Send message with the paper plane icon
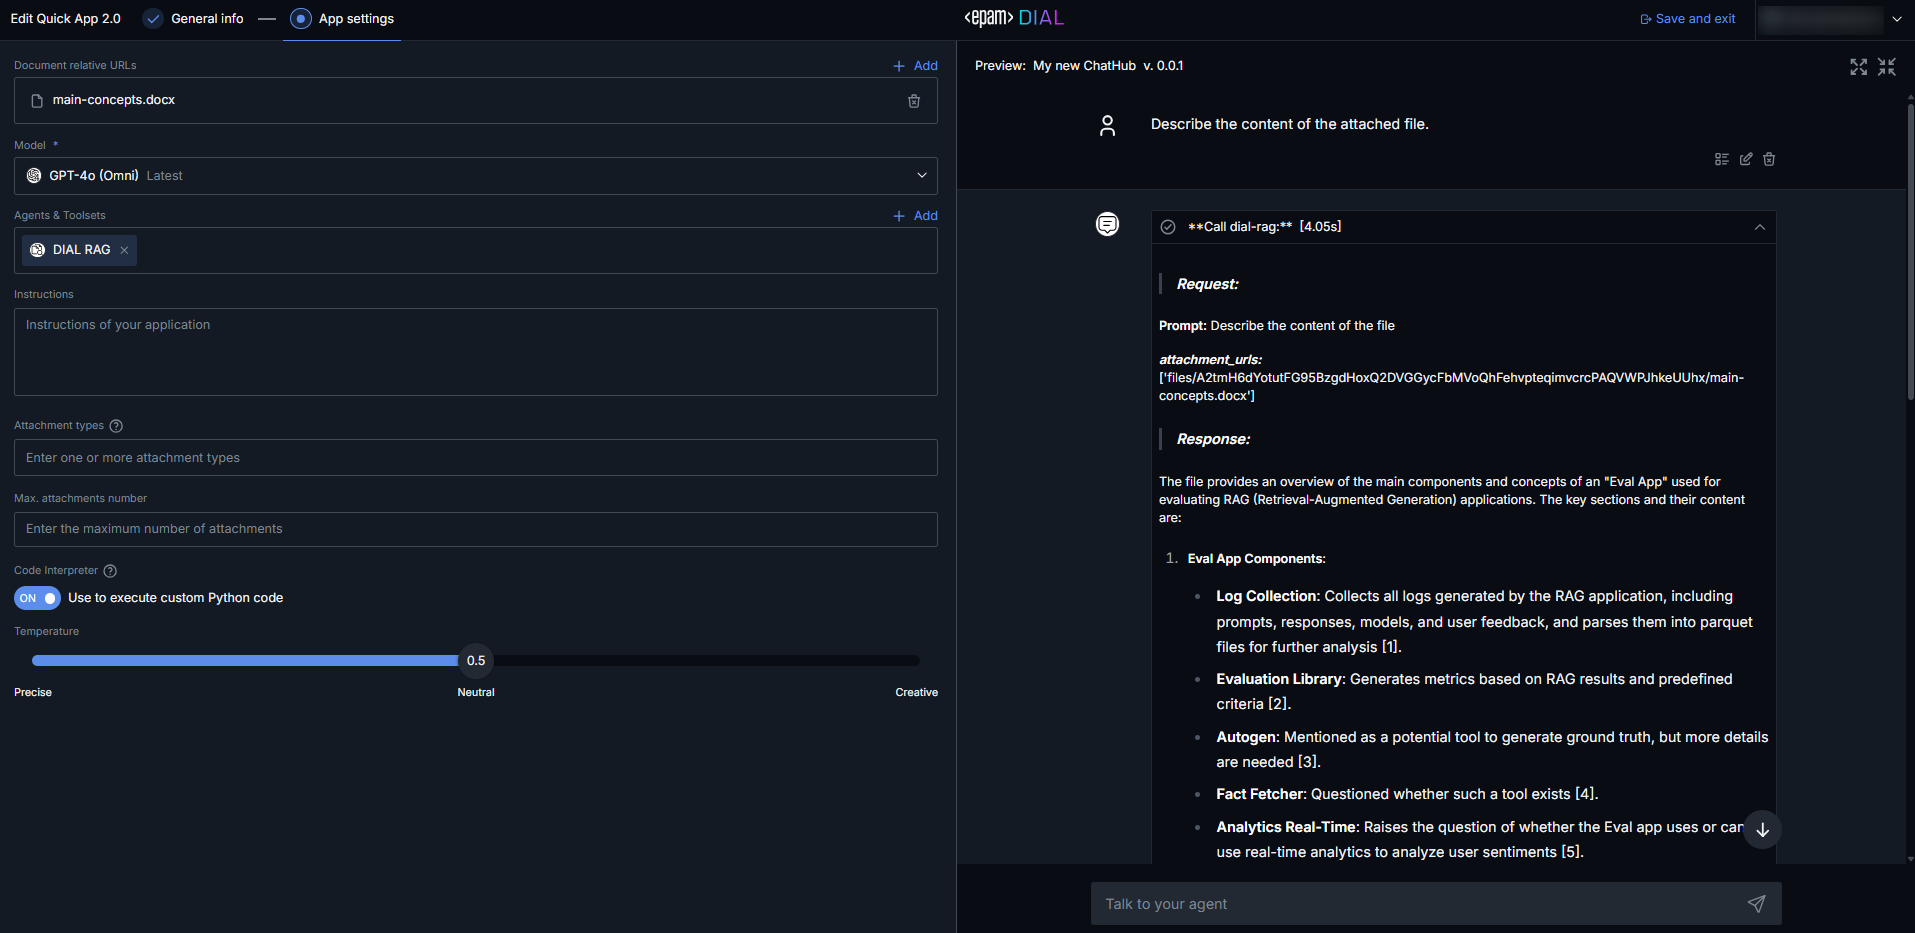The height and width of the screenshot is (933, 1915). point(1756,904)
